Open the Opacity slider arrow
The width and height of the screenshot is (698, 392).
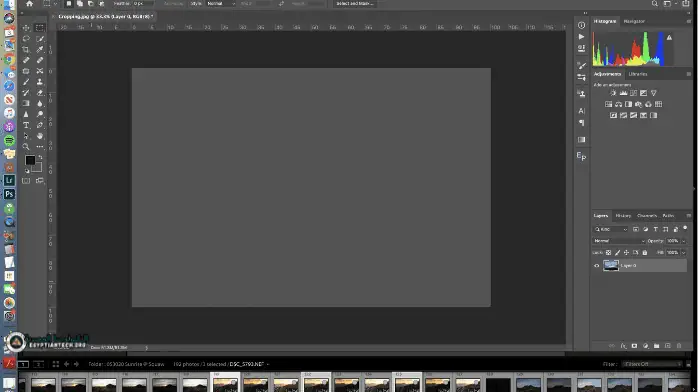[x=684, y=241]
